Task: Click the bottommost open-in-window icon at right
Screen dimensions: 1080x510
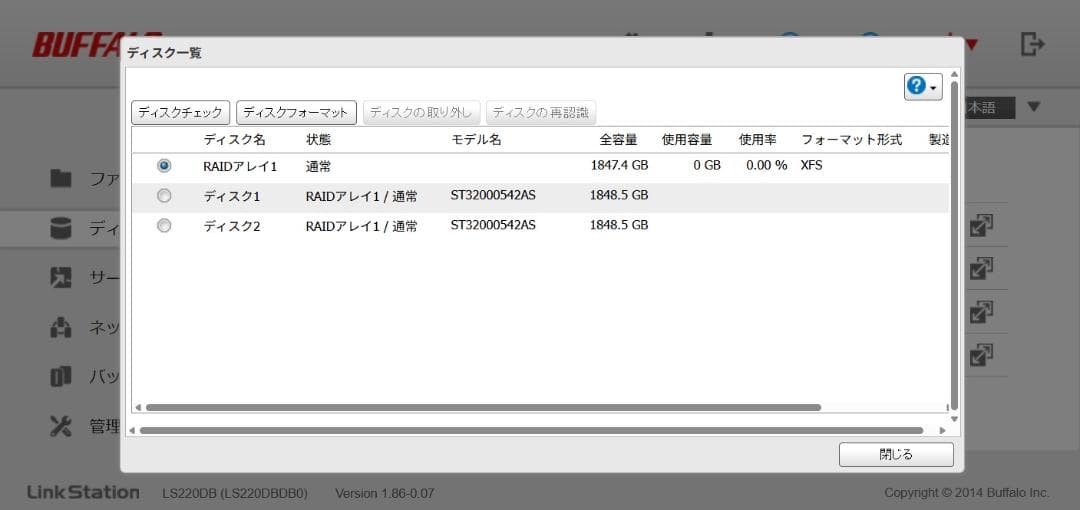Action: coord(981,355)
